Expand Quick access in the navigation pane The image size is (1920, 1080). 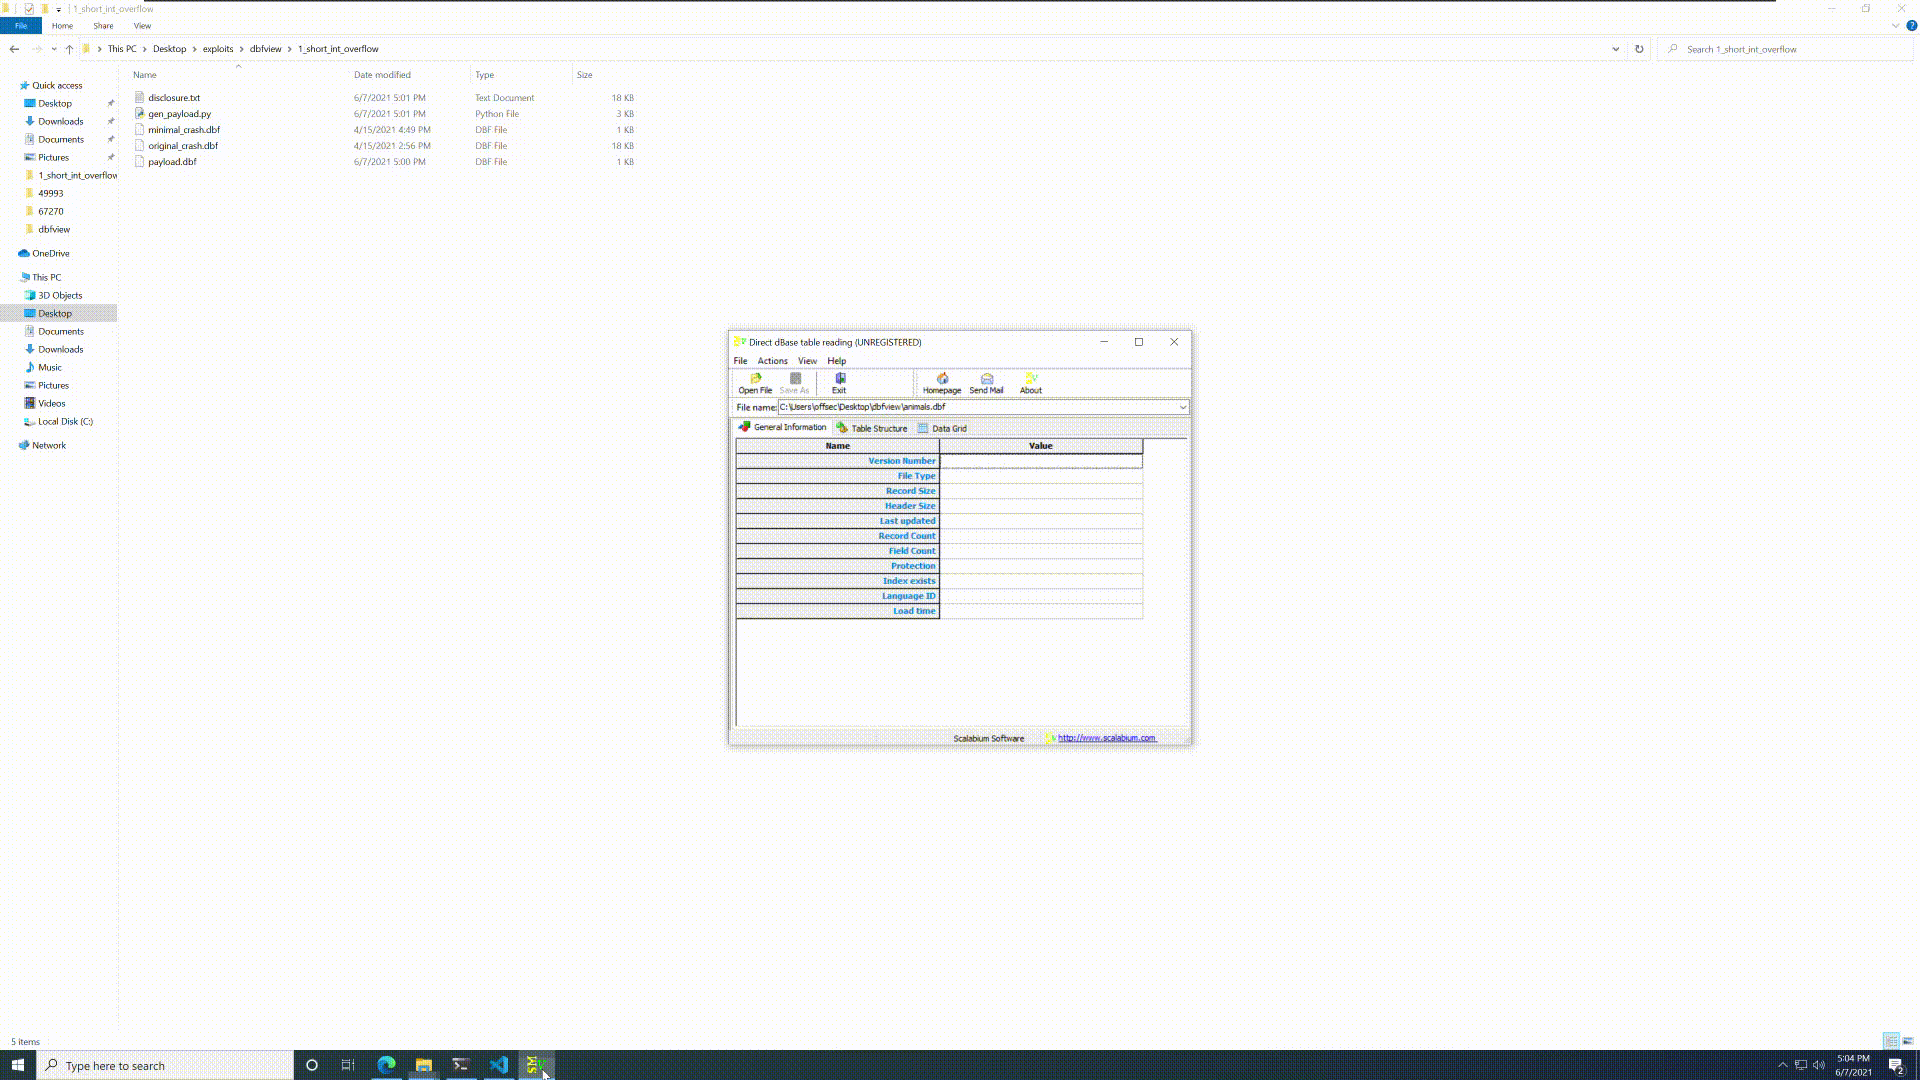point(12,85)
